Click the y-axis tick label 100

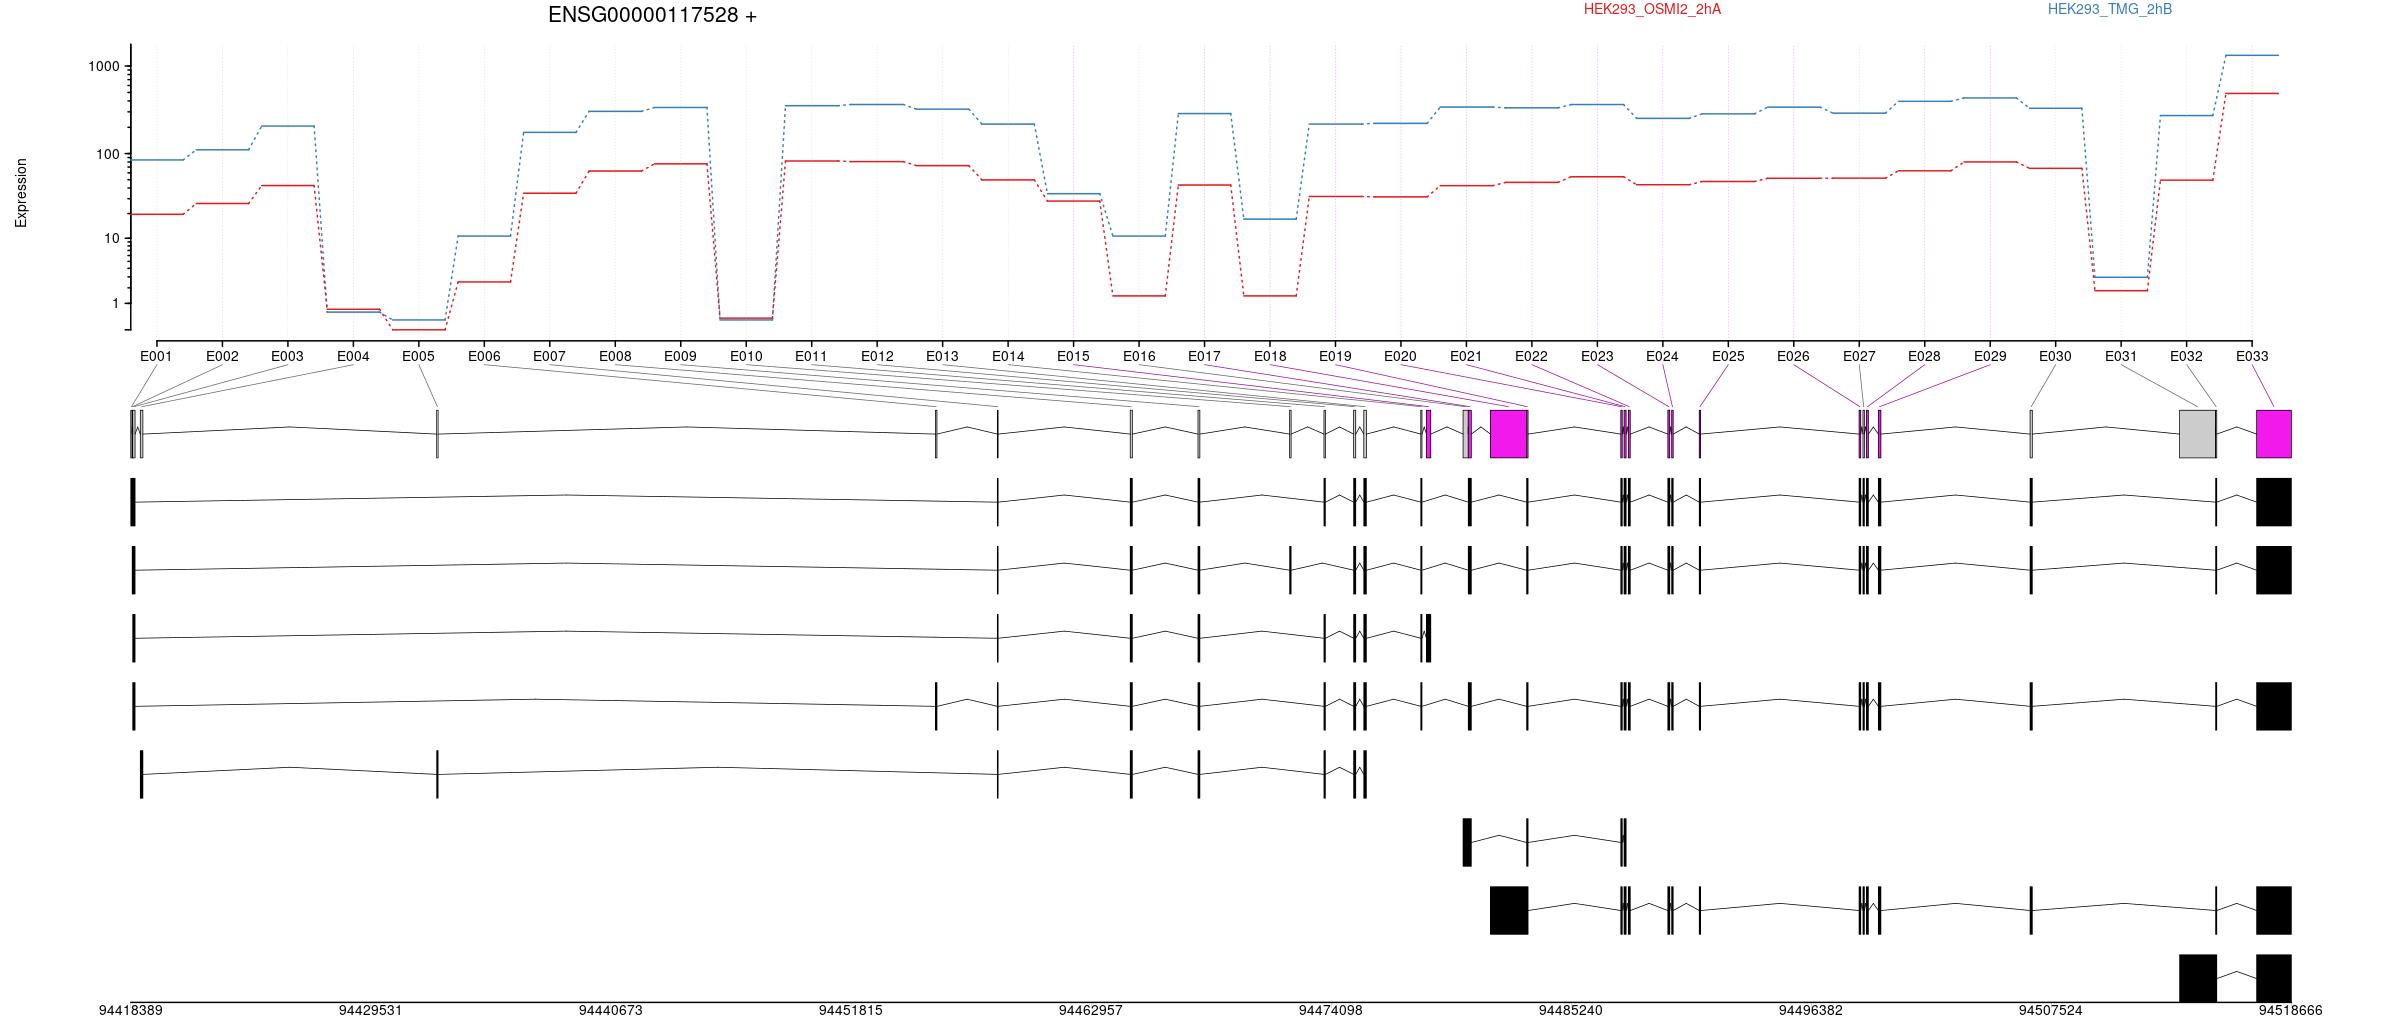click(108, 154)
